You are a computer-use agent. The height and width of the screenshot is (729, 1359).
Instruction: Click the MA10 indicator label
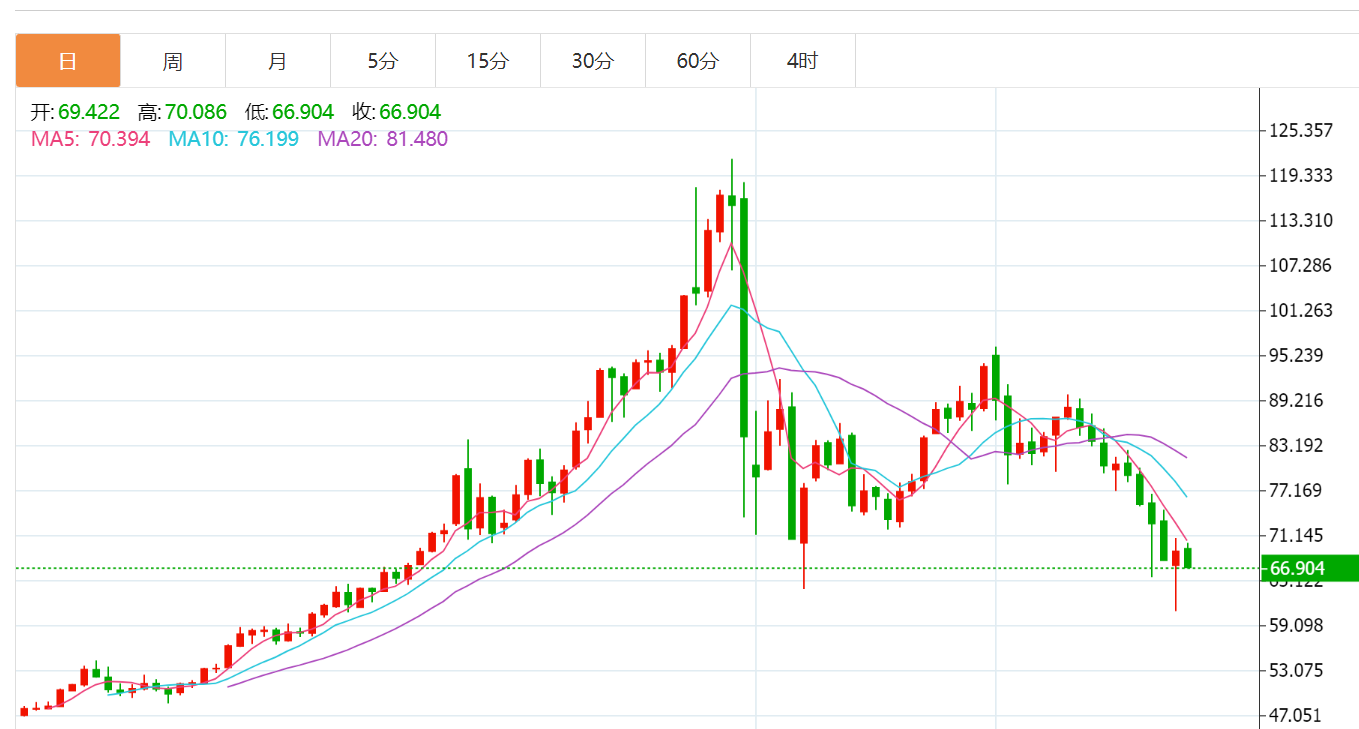click(233, 139)
